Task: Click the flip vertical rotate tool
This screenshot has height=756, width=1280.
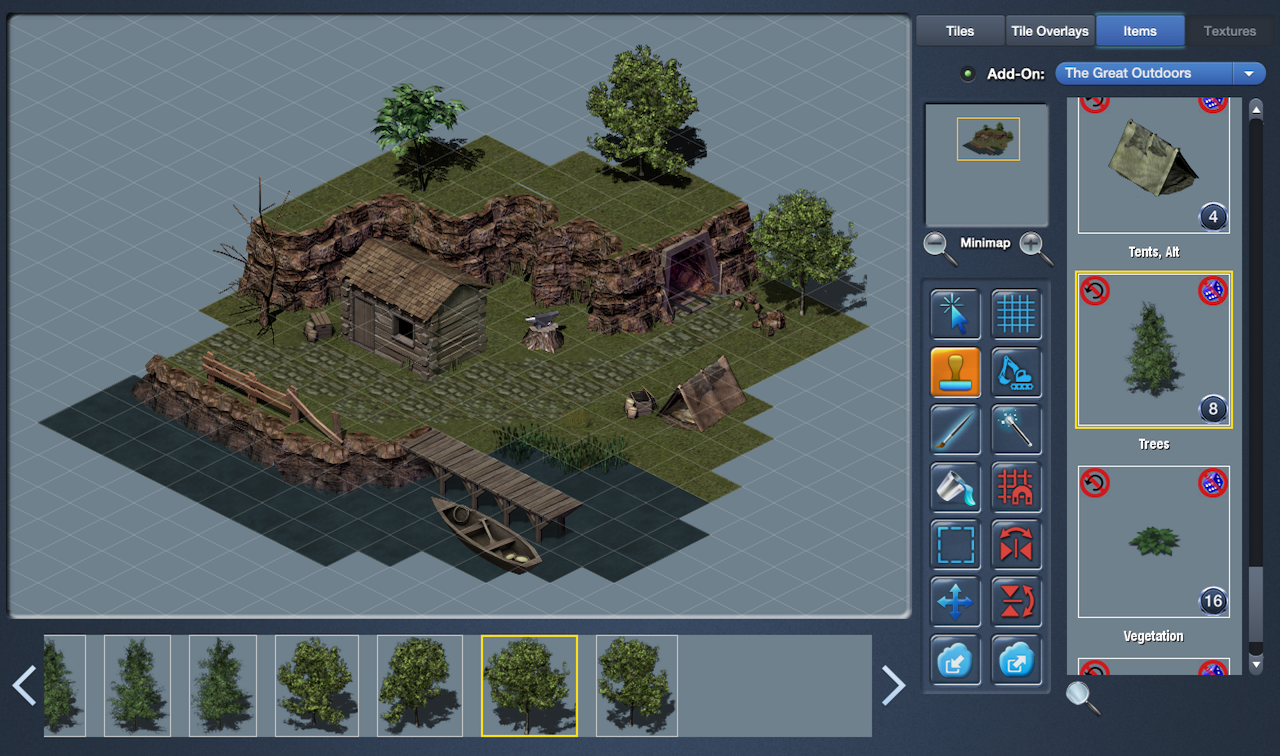Action: point(1016,602)
